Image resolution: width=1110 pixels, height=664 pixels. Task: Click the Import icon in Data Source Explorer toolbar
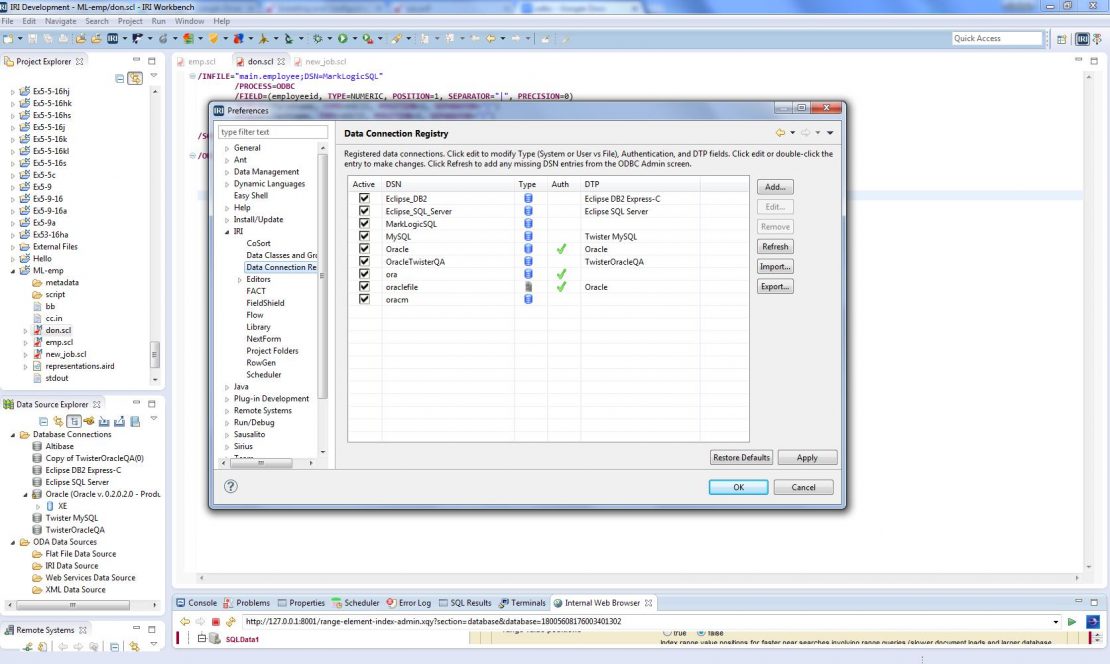(x=104, y=421)
